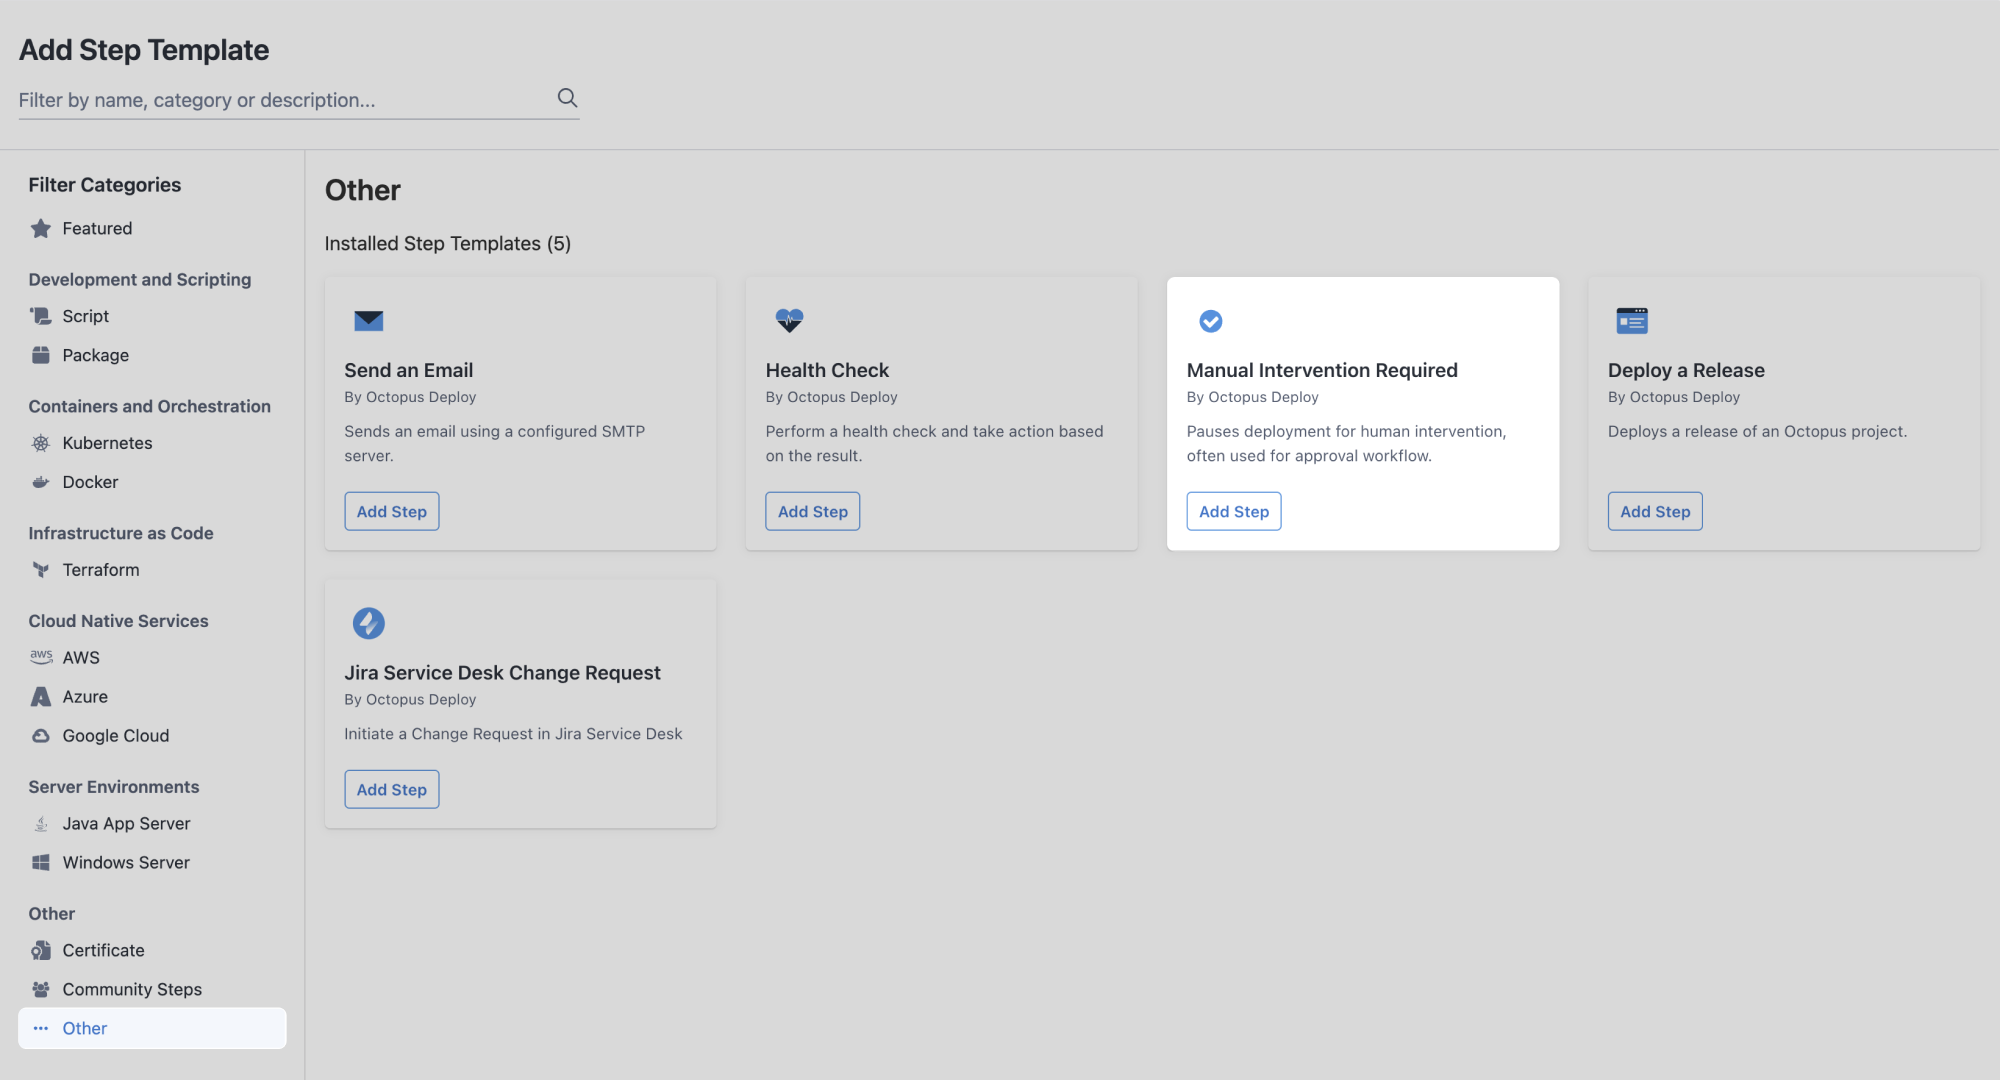Click Jira Service Desk Change Request title
Viewport: 2000px width, 1080px height.
(502, 672)
